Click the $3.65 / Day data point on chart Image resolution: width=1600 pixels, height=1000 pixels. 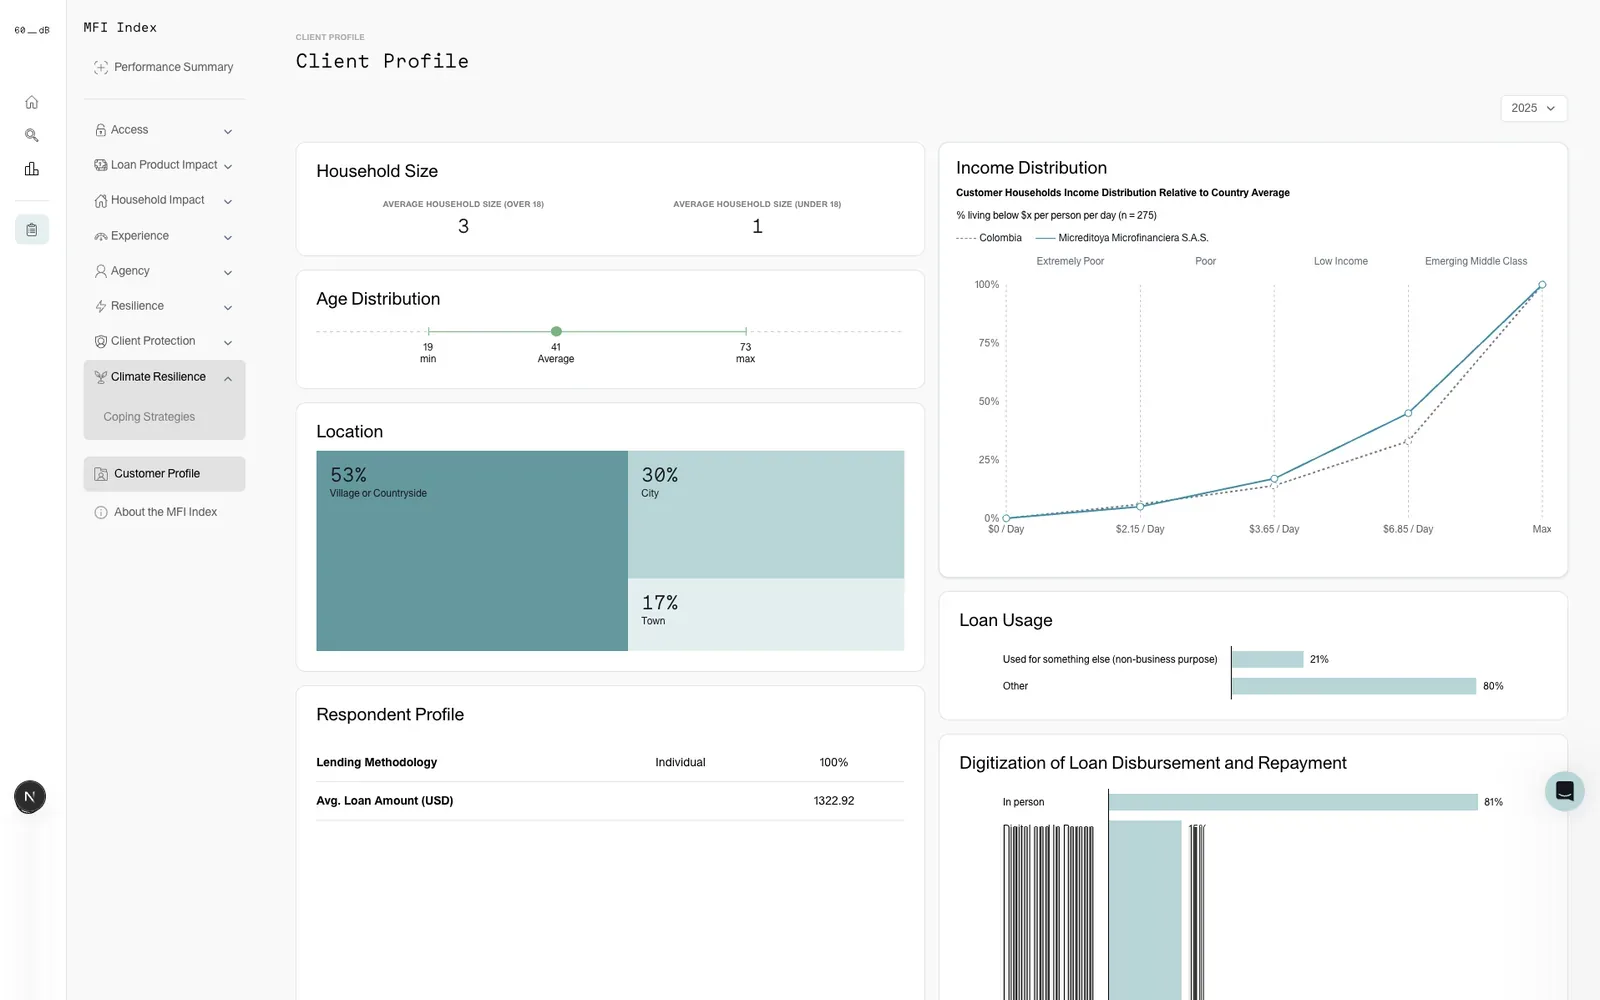1274,479
